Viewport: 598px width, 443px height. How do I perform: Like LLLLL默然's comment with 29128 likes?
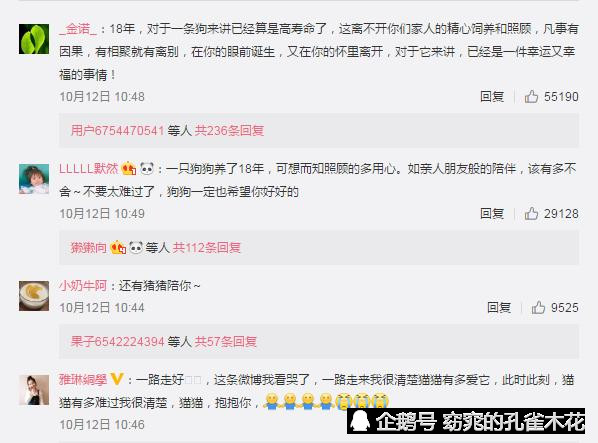pos(531,213)
